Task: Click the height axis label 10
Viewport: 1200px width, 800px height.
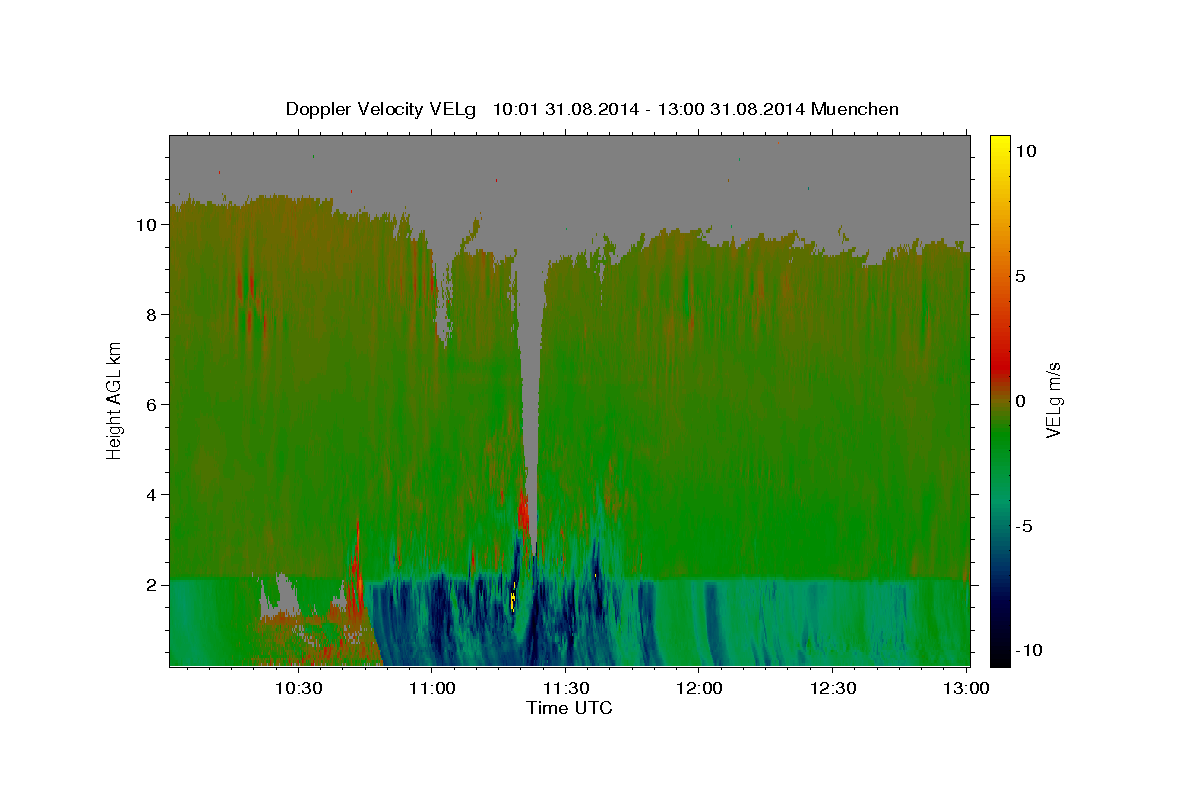Action: [146, 225]
